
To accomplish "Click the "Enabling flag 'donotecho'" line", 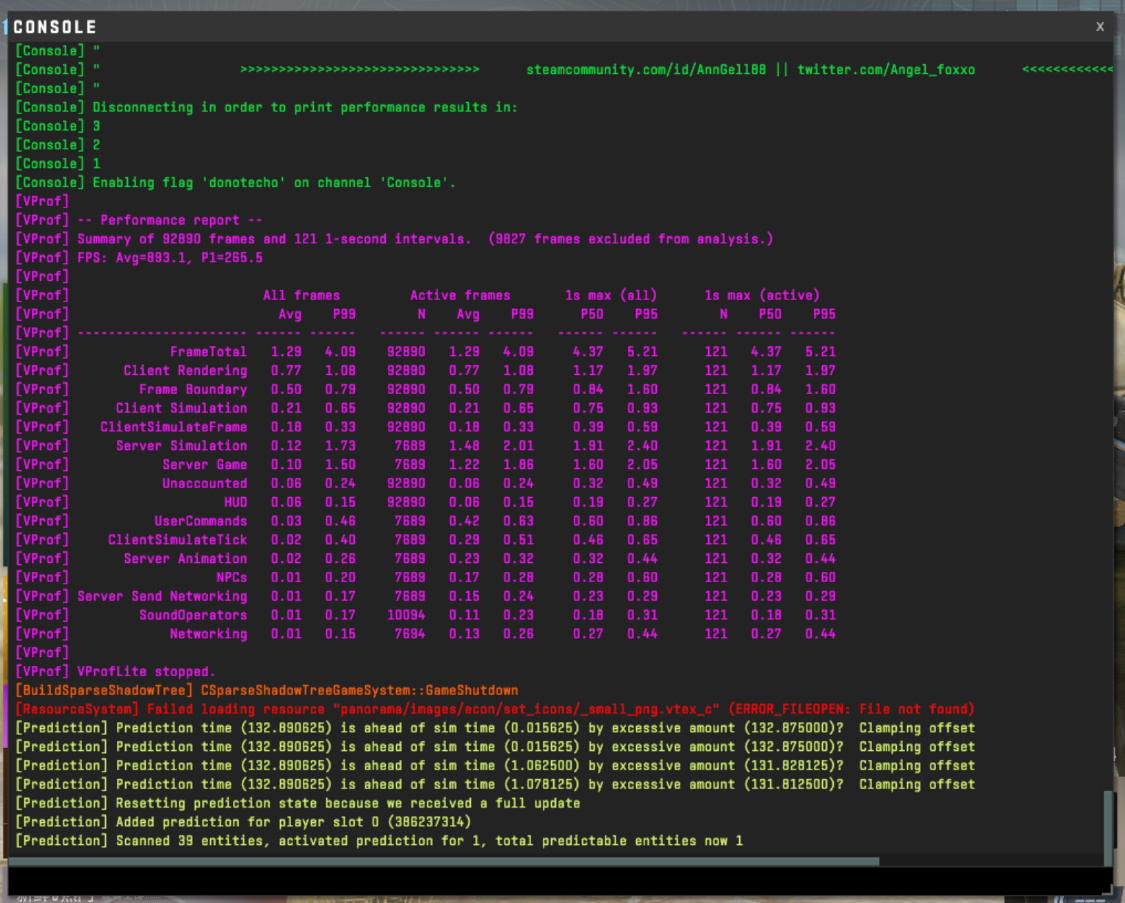I will tap(235, 183).
